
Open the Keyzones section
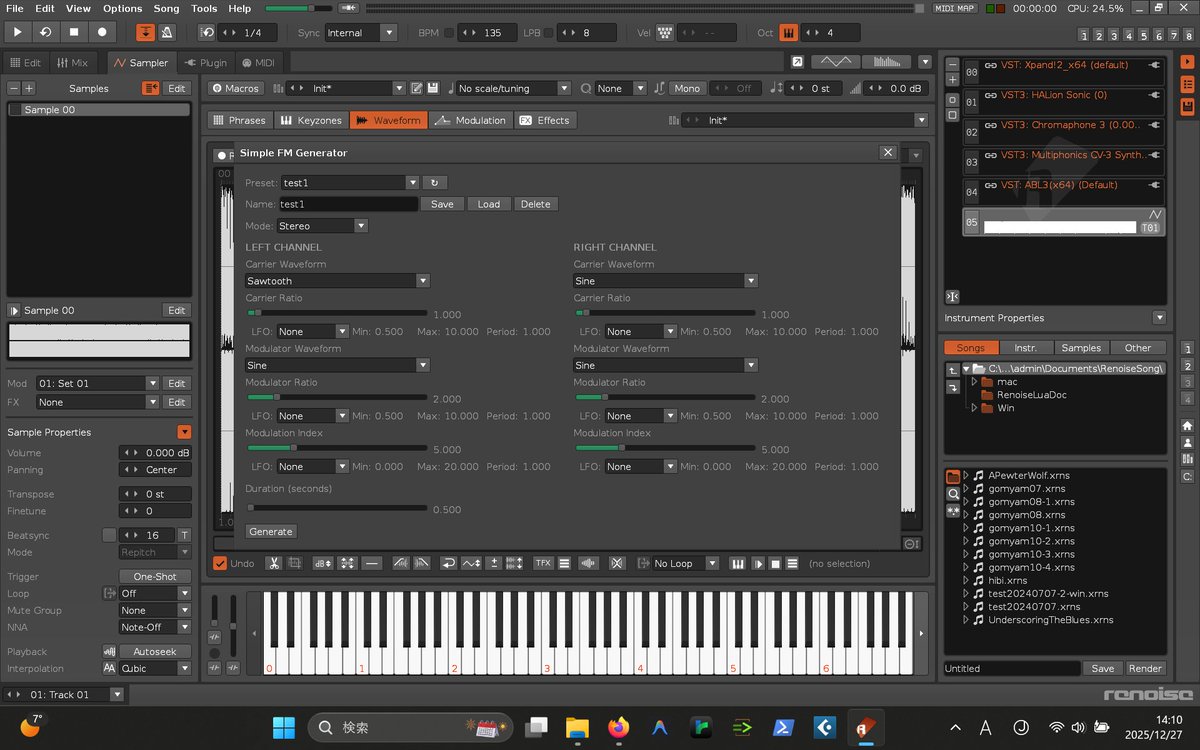coord(311,120)
